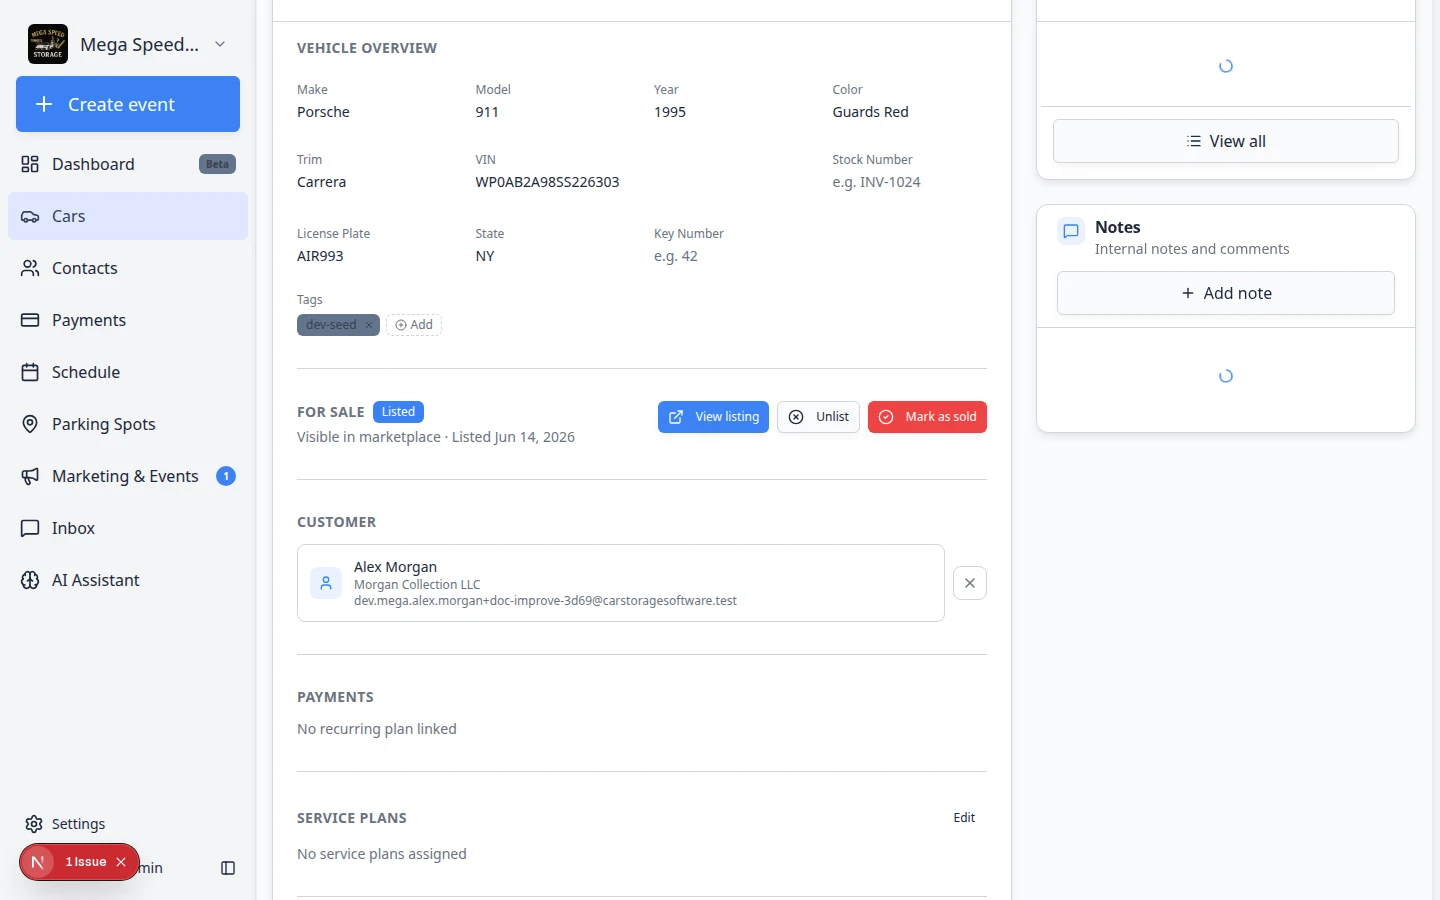Click the VIN value WP0AB2A98SS226303
The height and width of the screenshot is (900, 1440).
click(x=547, y=182)
